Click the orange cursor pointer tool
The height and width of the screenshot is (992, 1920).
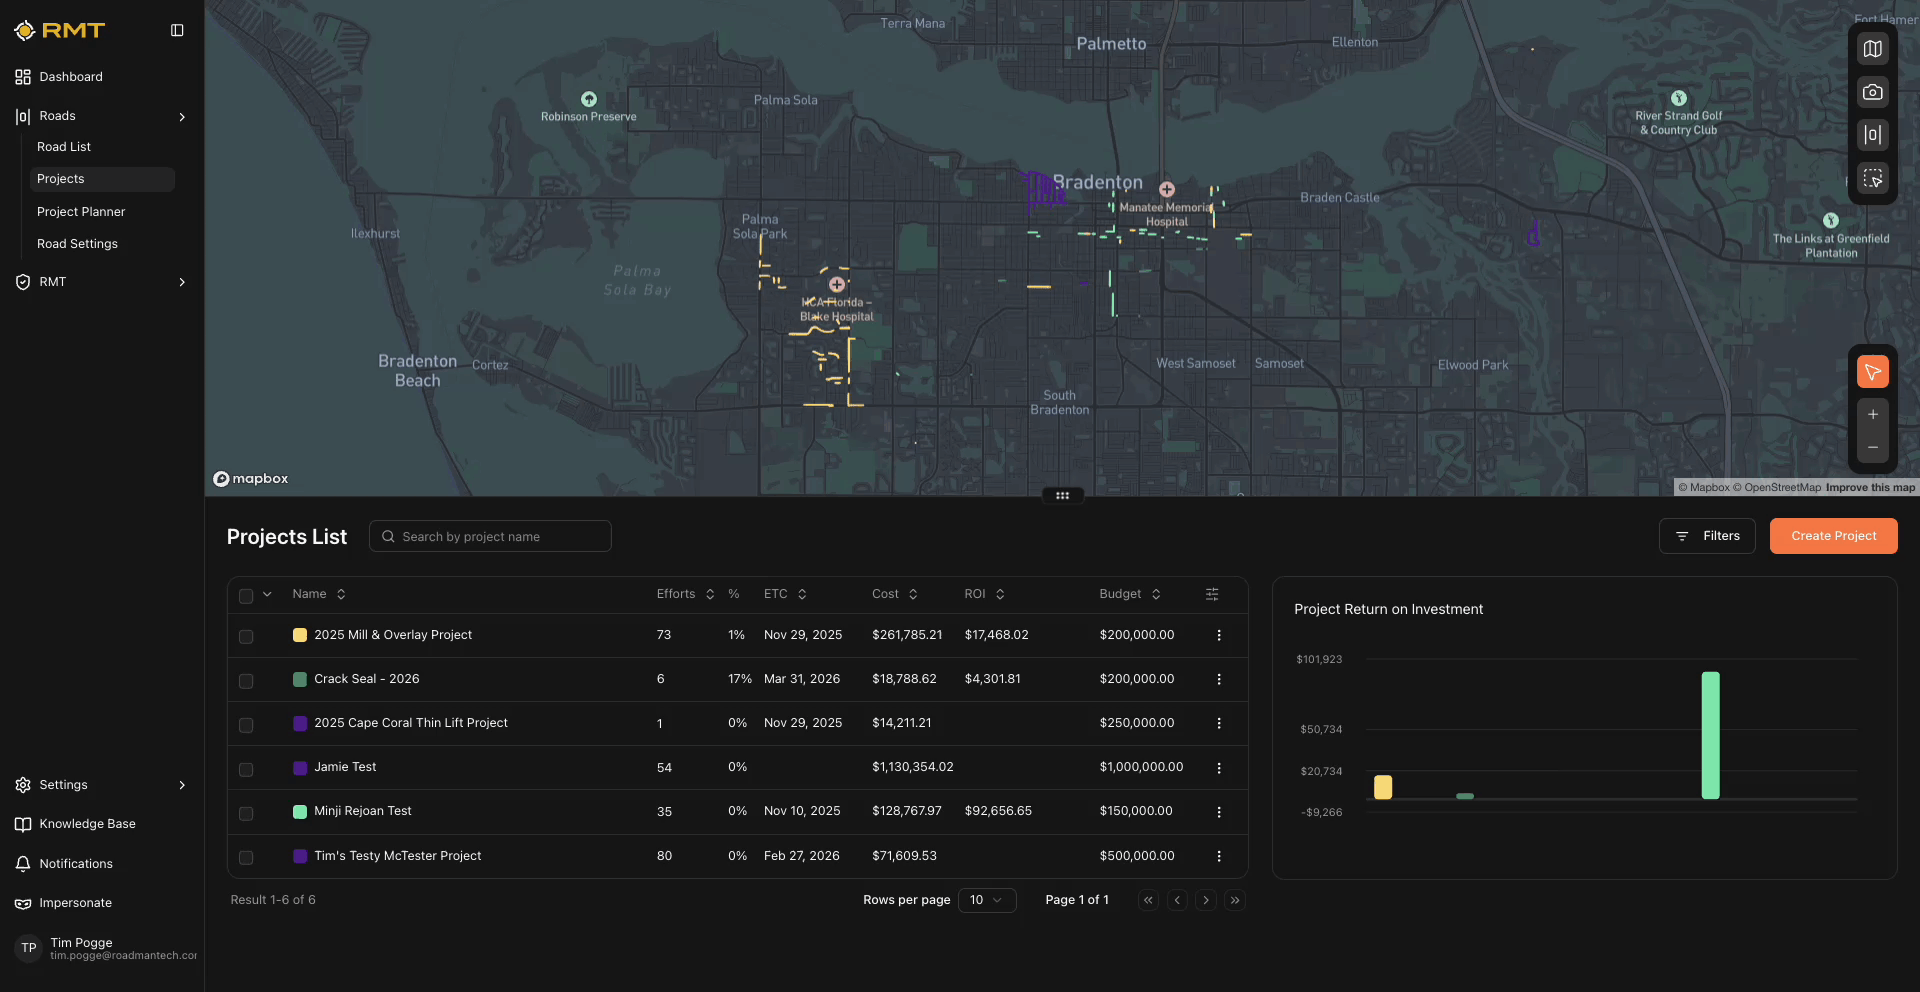(x=1872, y=372)
